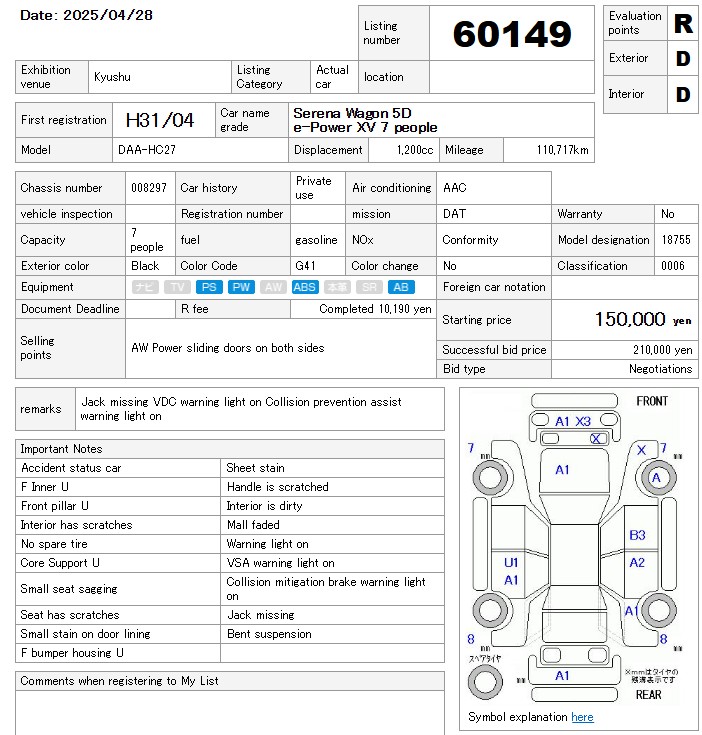The height and width of the screenshot is (735, 702).
Task: Click the car name Serena Wagon 5D
Action: coord(352,113)
